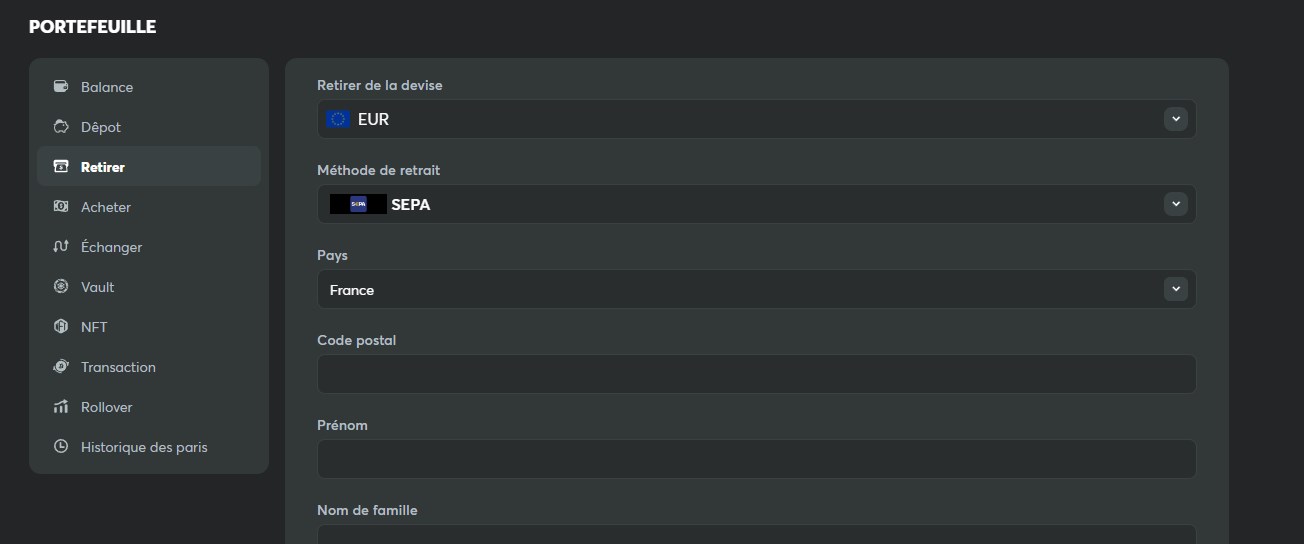Open the Dépot section label
Screen dimensions: 1304x544
(101, 127)
